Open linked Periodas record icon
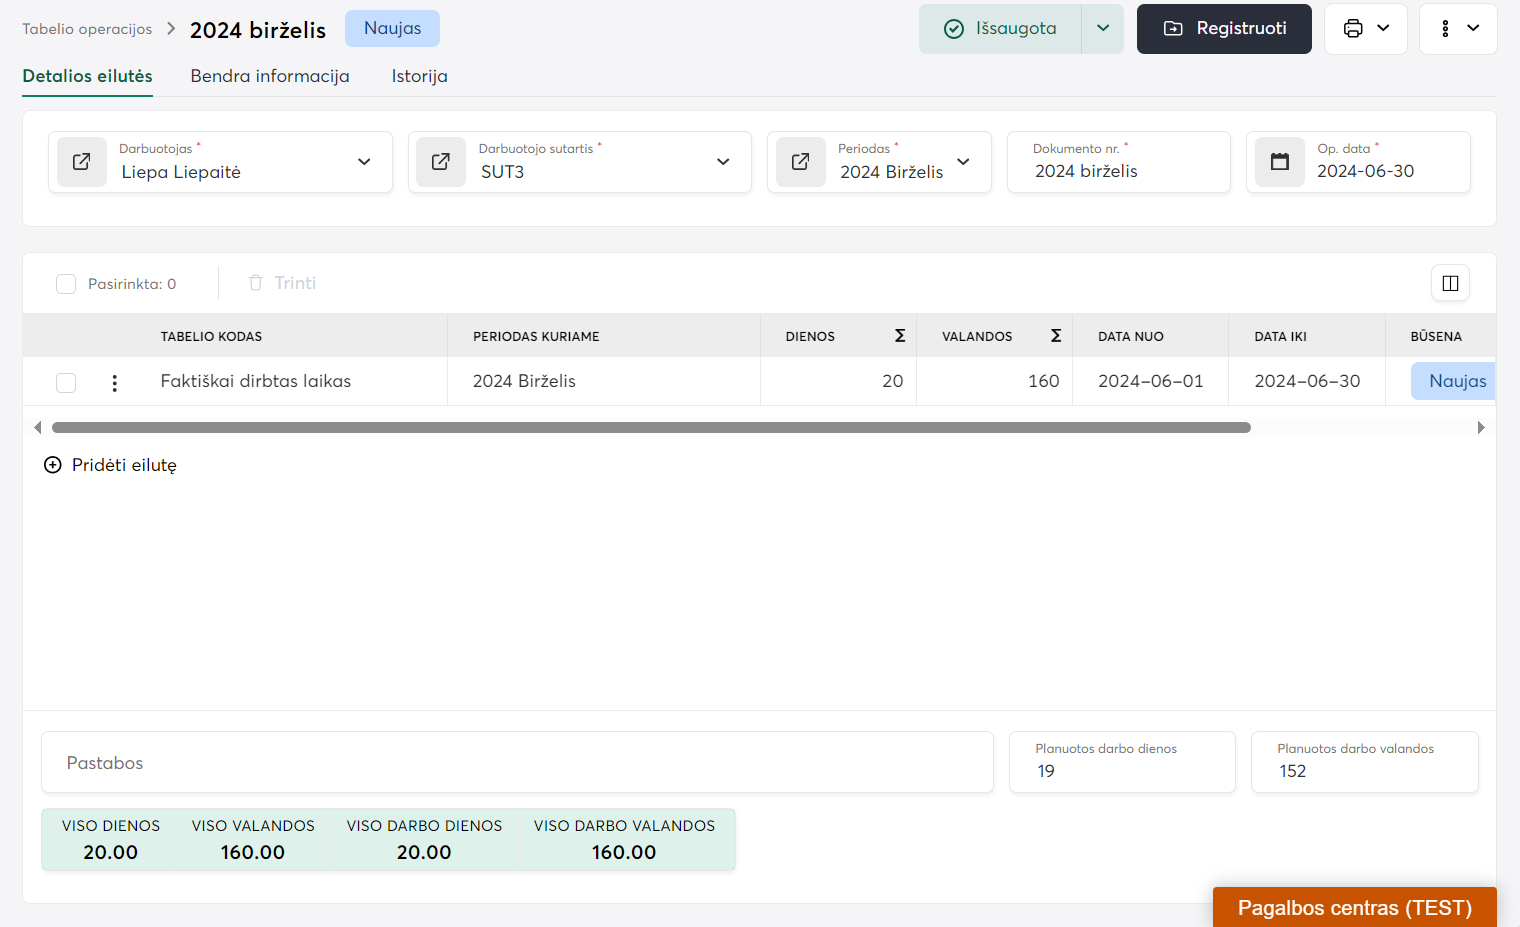 click(x=801, y=162)
